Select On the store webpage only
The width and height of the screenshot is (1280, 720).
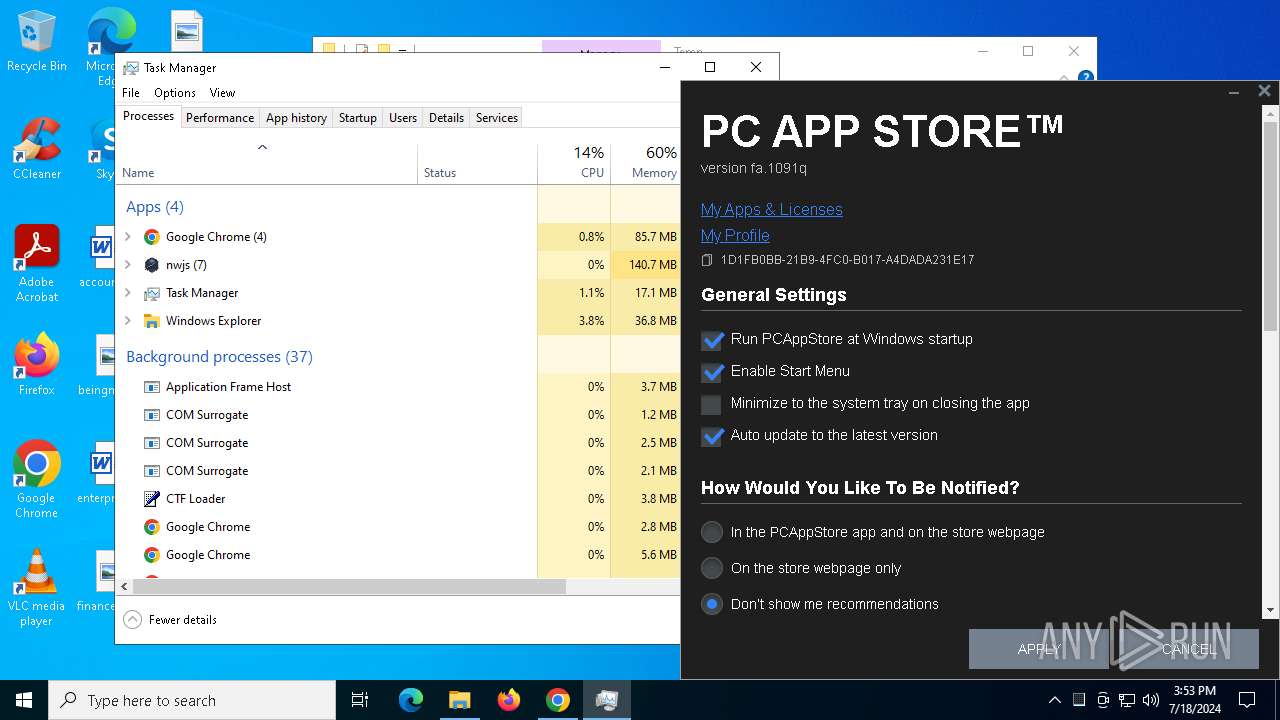(x=711, y=568)
